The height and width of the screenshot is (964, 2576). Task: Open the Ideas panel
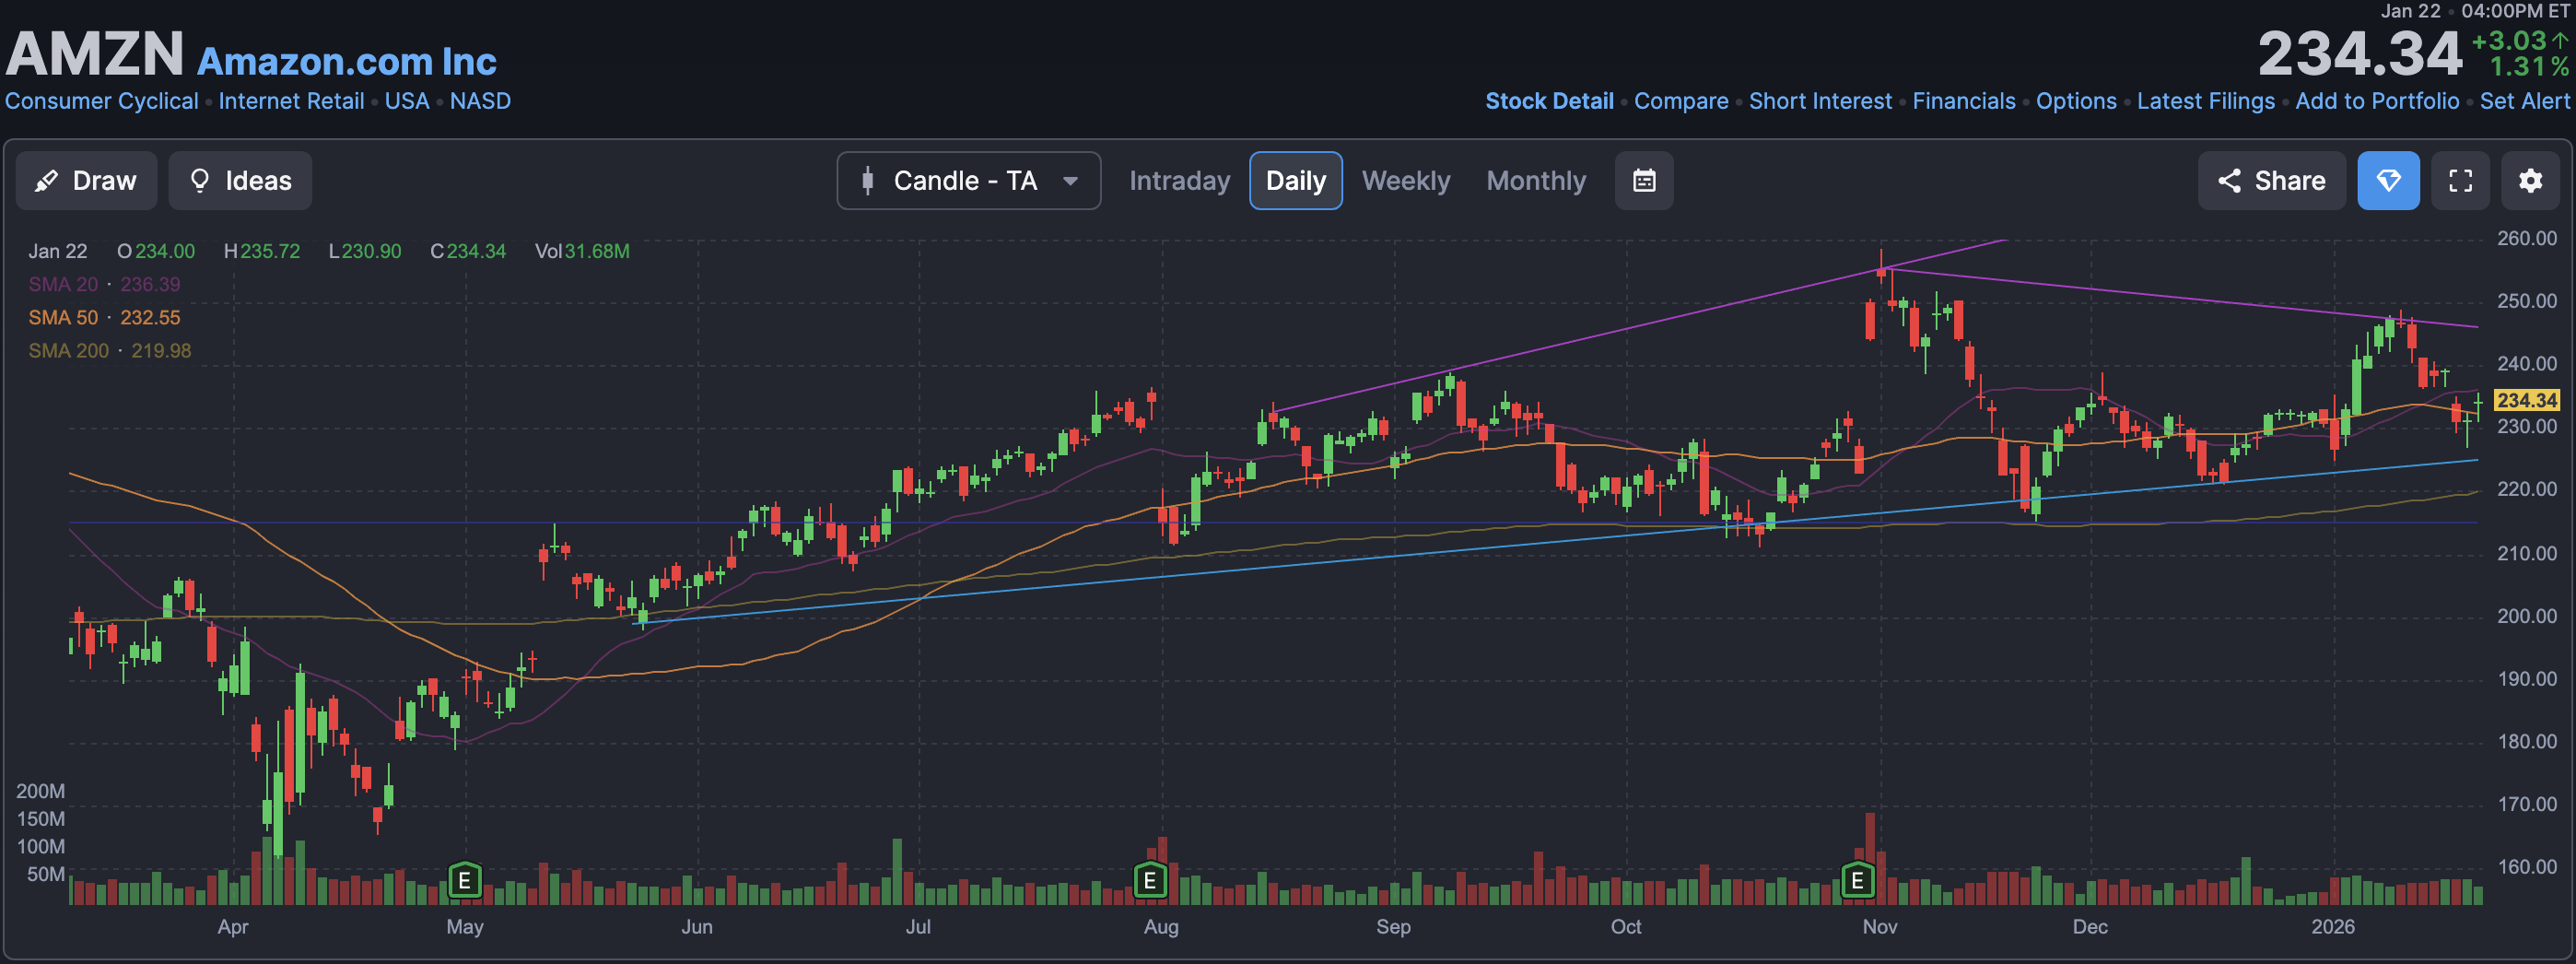coord(240,180)
